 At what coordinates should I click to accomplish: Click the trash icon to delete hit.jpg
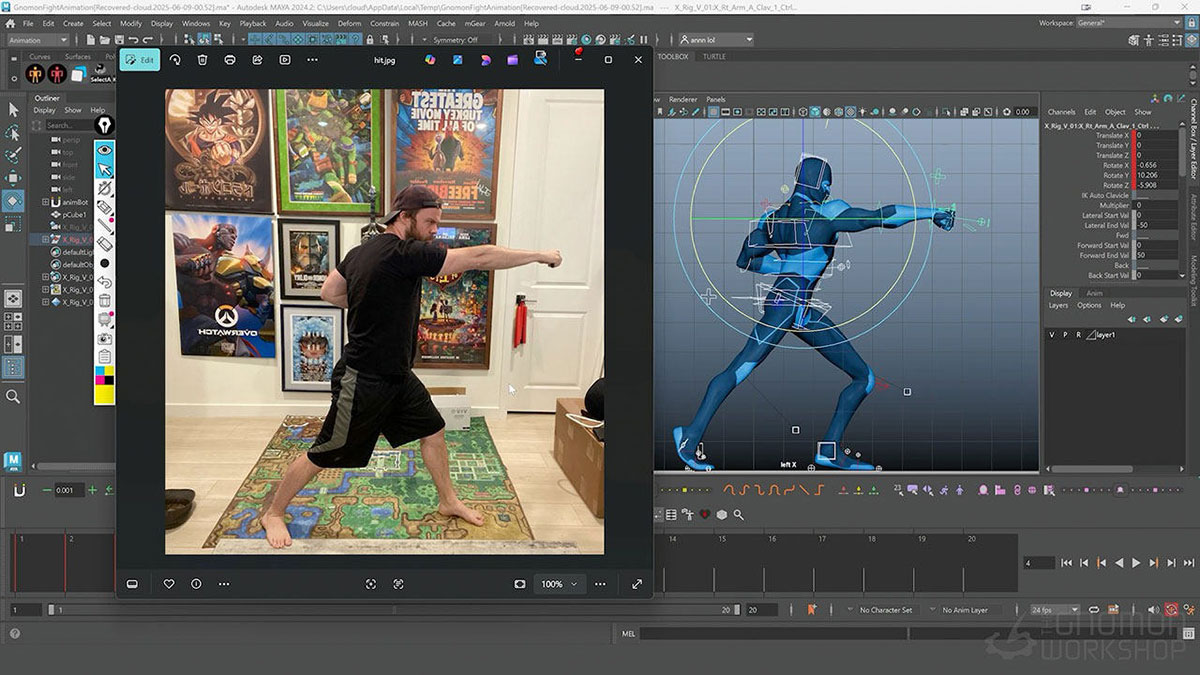(202, 59)
